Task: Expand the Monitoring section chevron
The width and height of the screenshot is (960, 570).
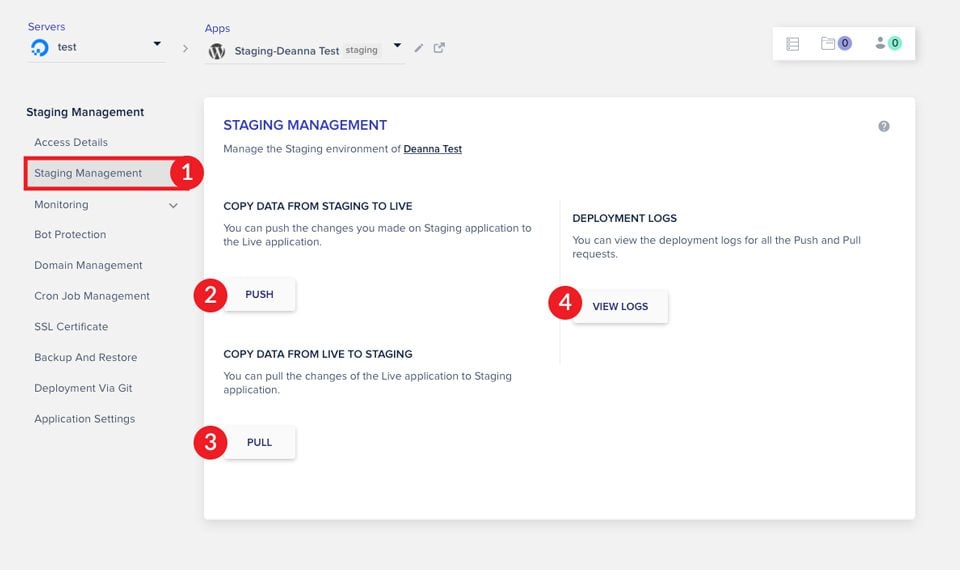Action: click(173, 205)
